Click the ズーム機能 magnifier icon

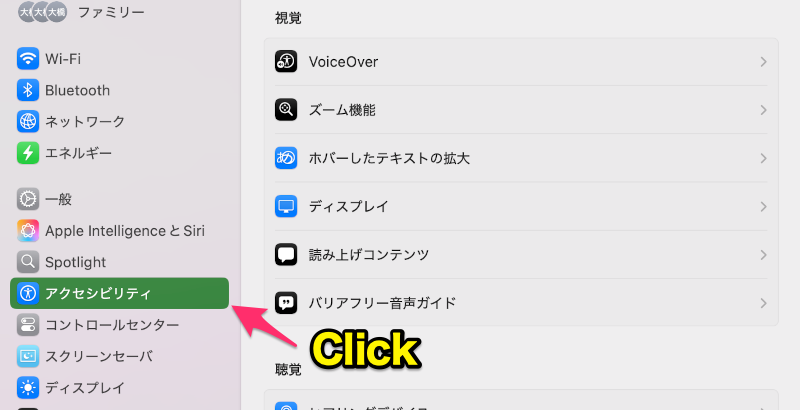[286, 110]
